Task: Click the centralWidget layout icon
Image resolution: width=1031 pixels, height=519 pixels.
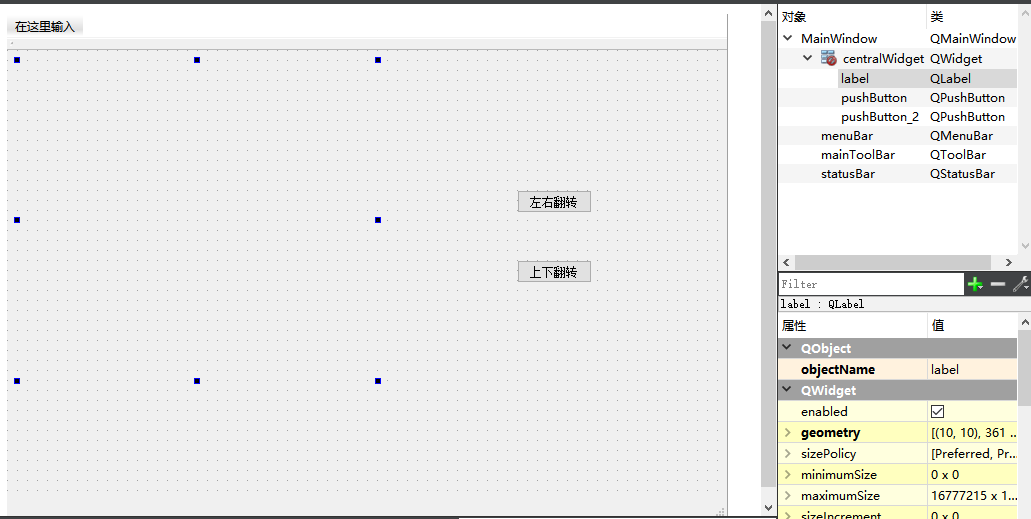Action: point(828,59)
